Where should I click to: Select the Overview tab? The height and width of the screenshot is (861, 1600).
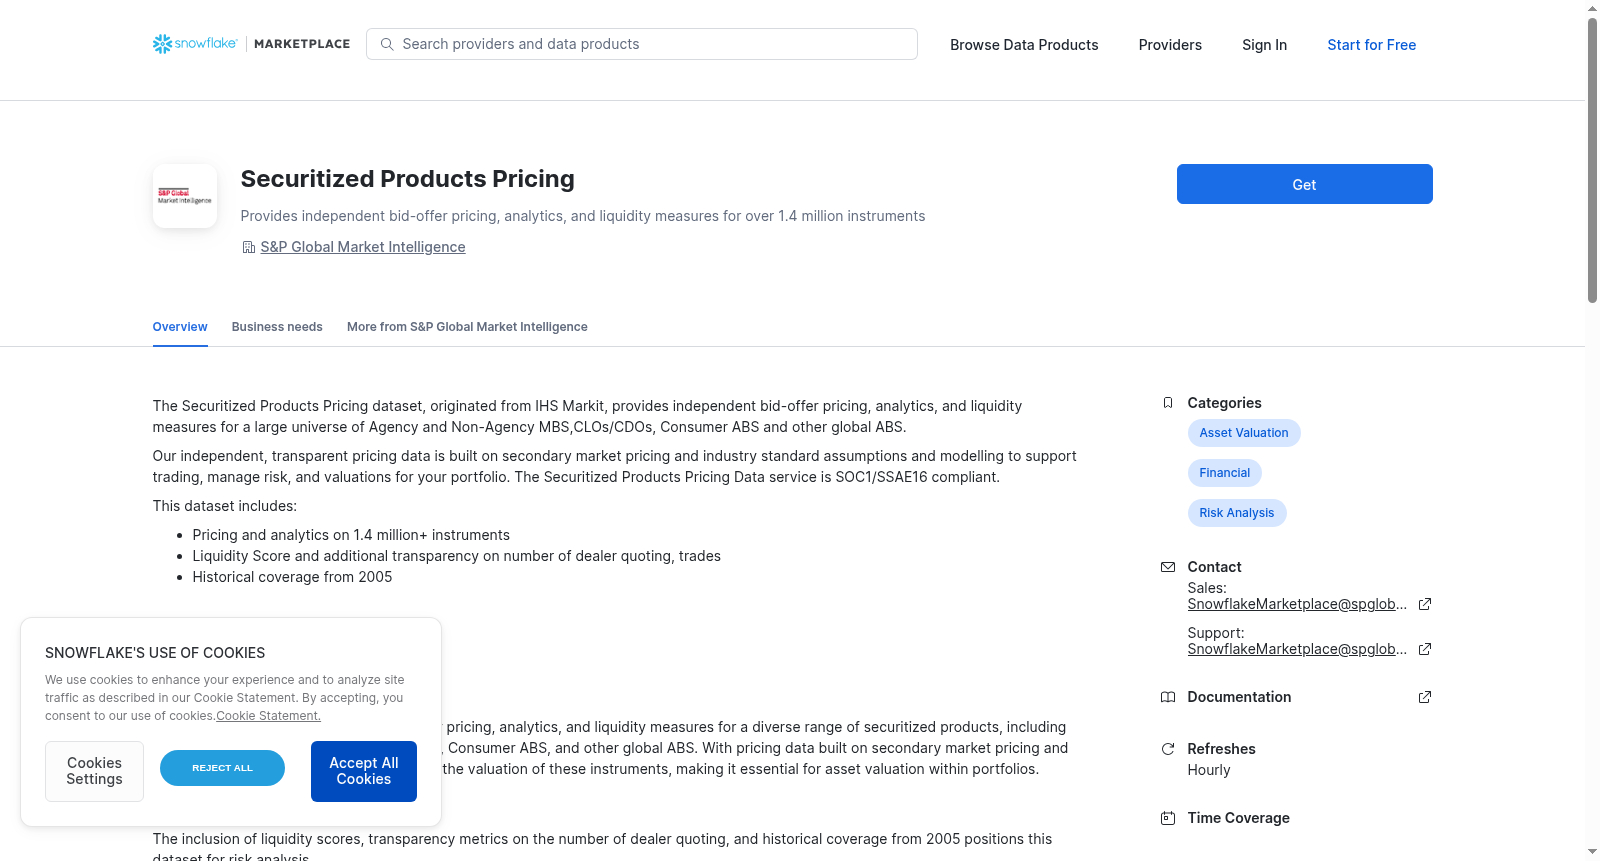[180, 327]
